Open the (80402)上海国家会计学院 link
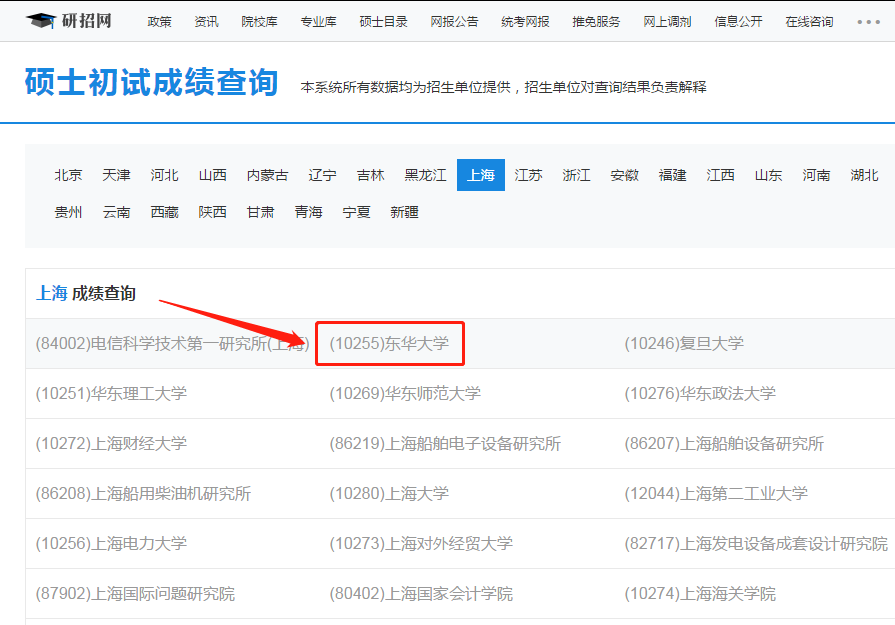This screenshot has width=895, height=625. click(421, 594)
